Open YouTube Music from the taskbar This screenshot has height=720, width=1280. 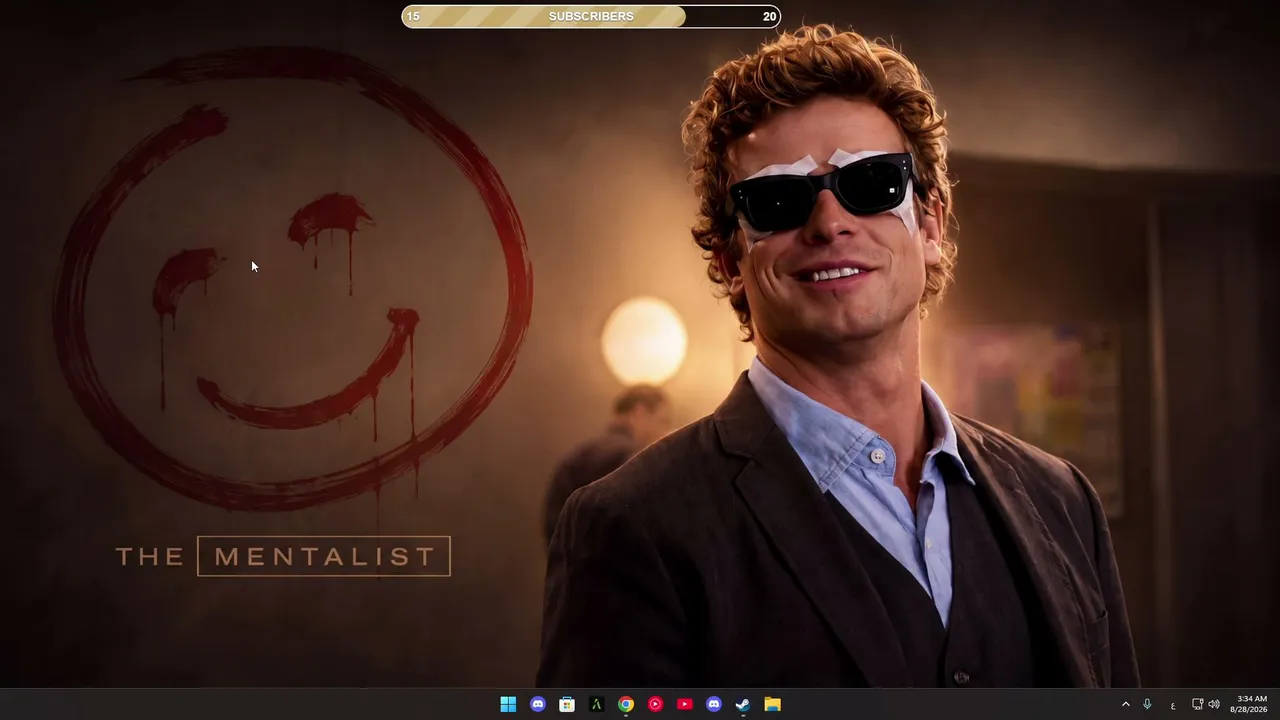coord(655,704)
